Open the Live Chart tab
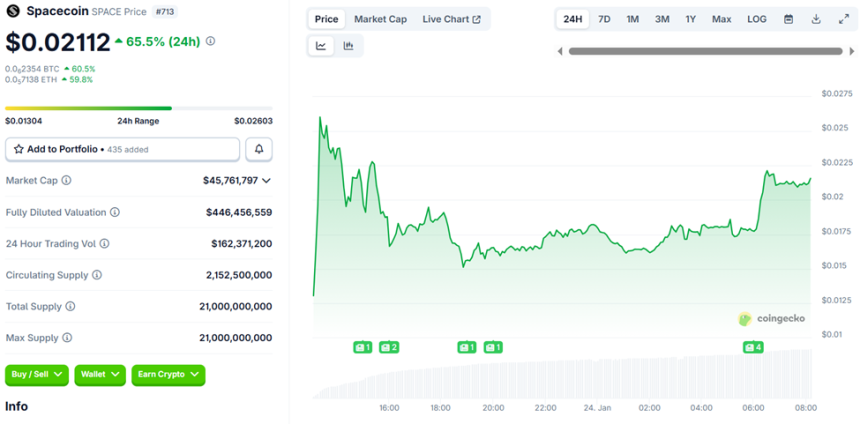This screenshot has height=424, width=860. tap(451, 19)
